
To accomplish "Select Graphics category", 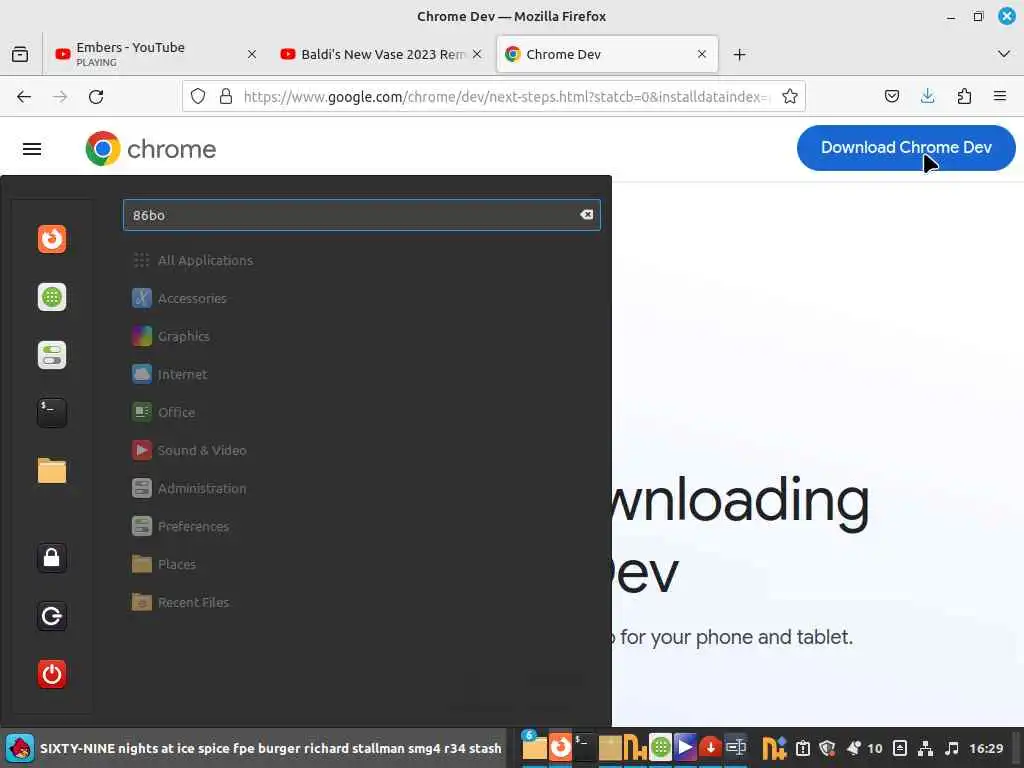I will pyautogui.click(x=171, y=336).
